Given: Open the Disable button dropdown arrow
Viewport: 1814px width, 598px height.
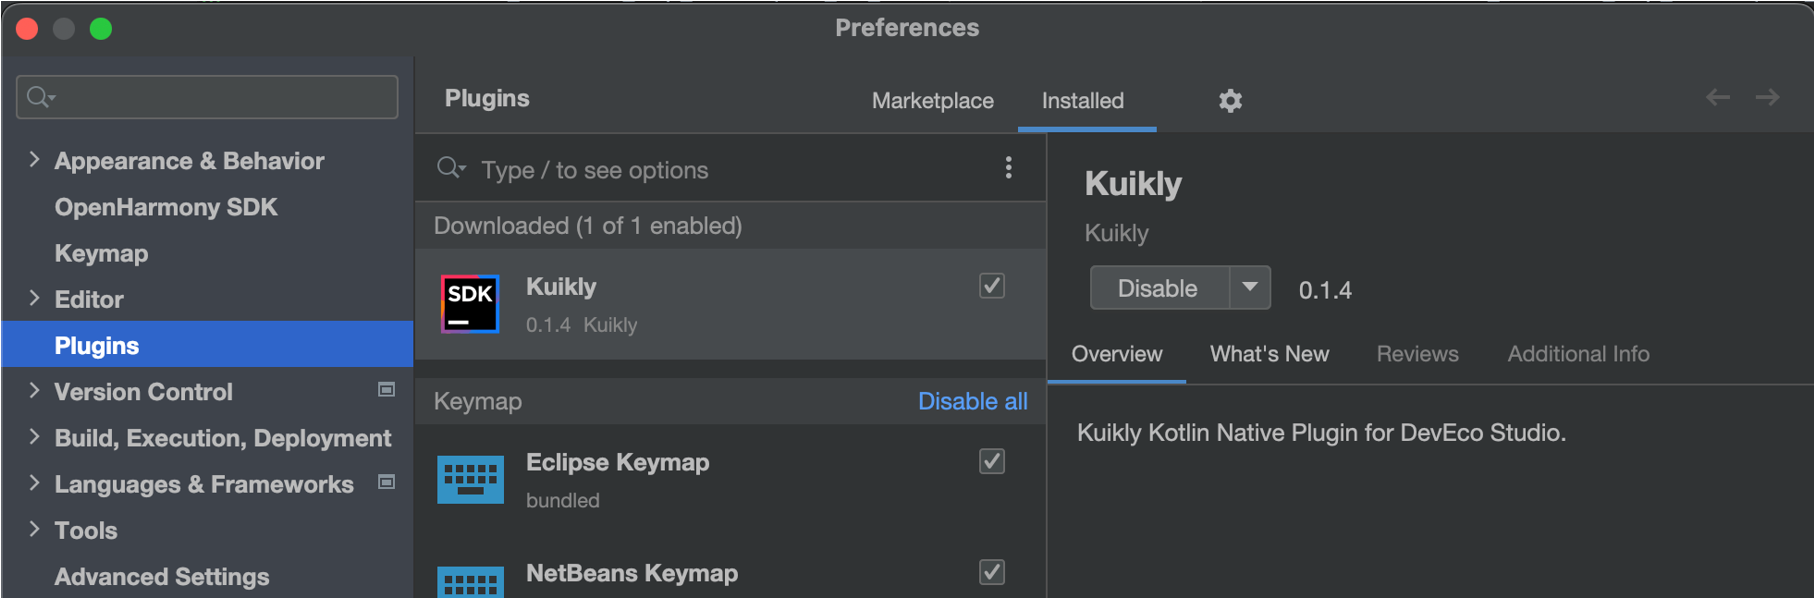Looking at the screenshot, I should tap(1250, 288).
